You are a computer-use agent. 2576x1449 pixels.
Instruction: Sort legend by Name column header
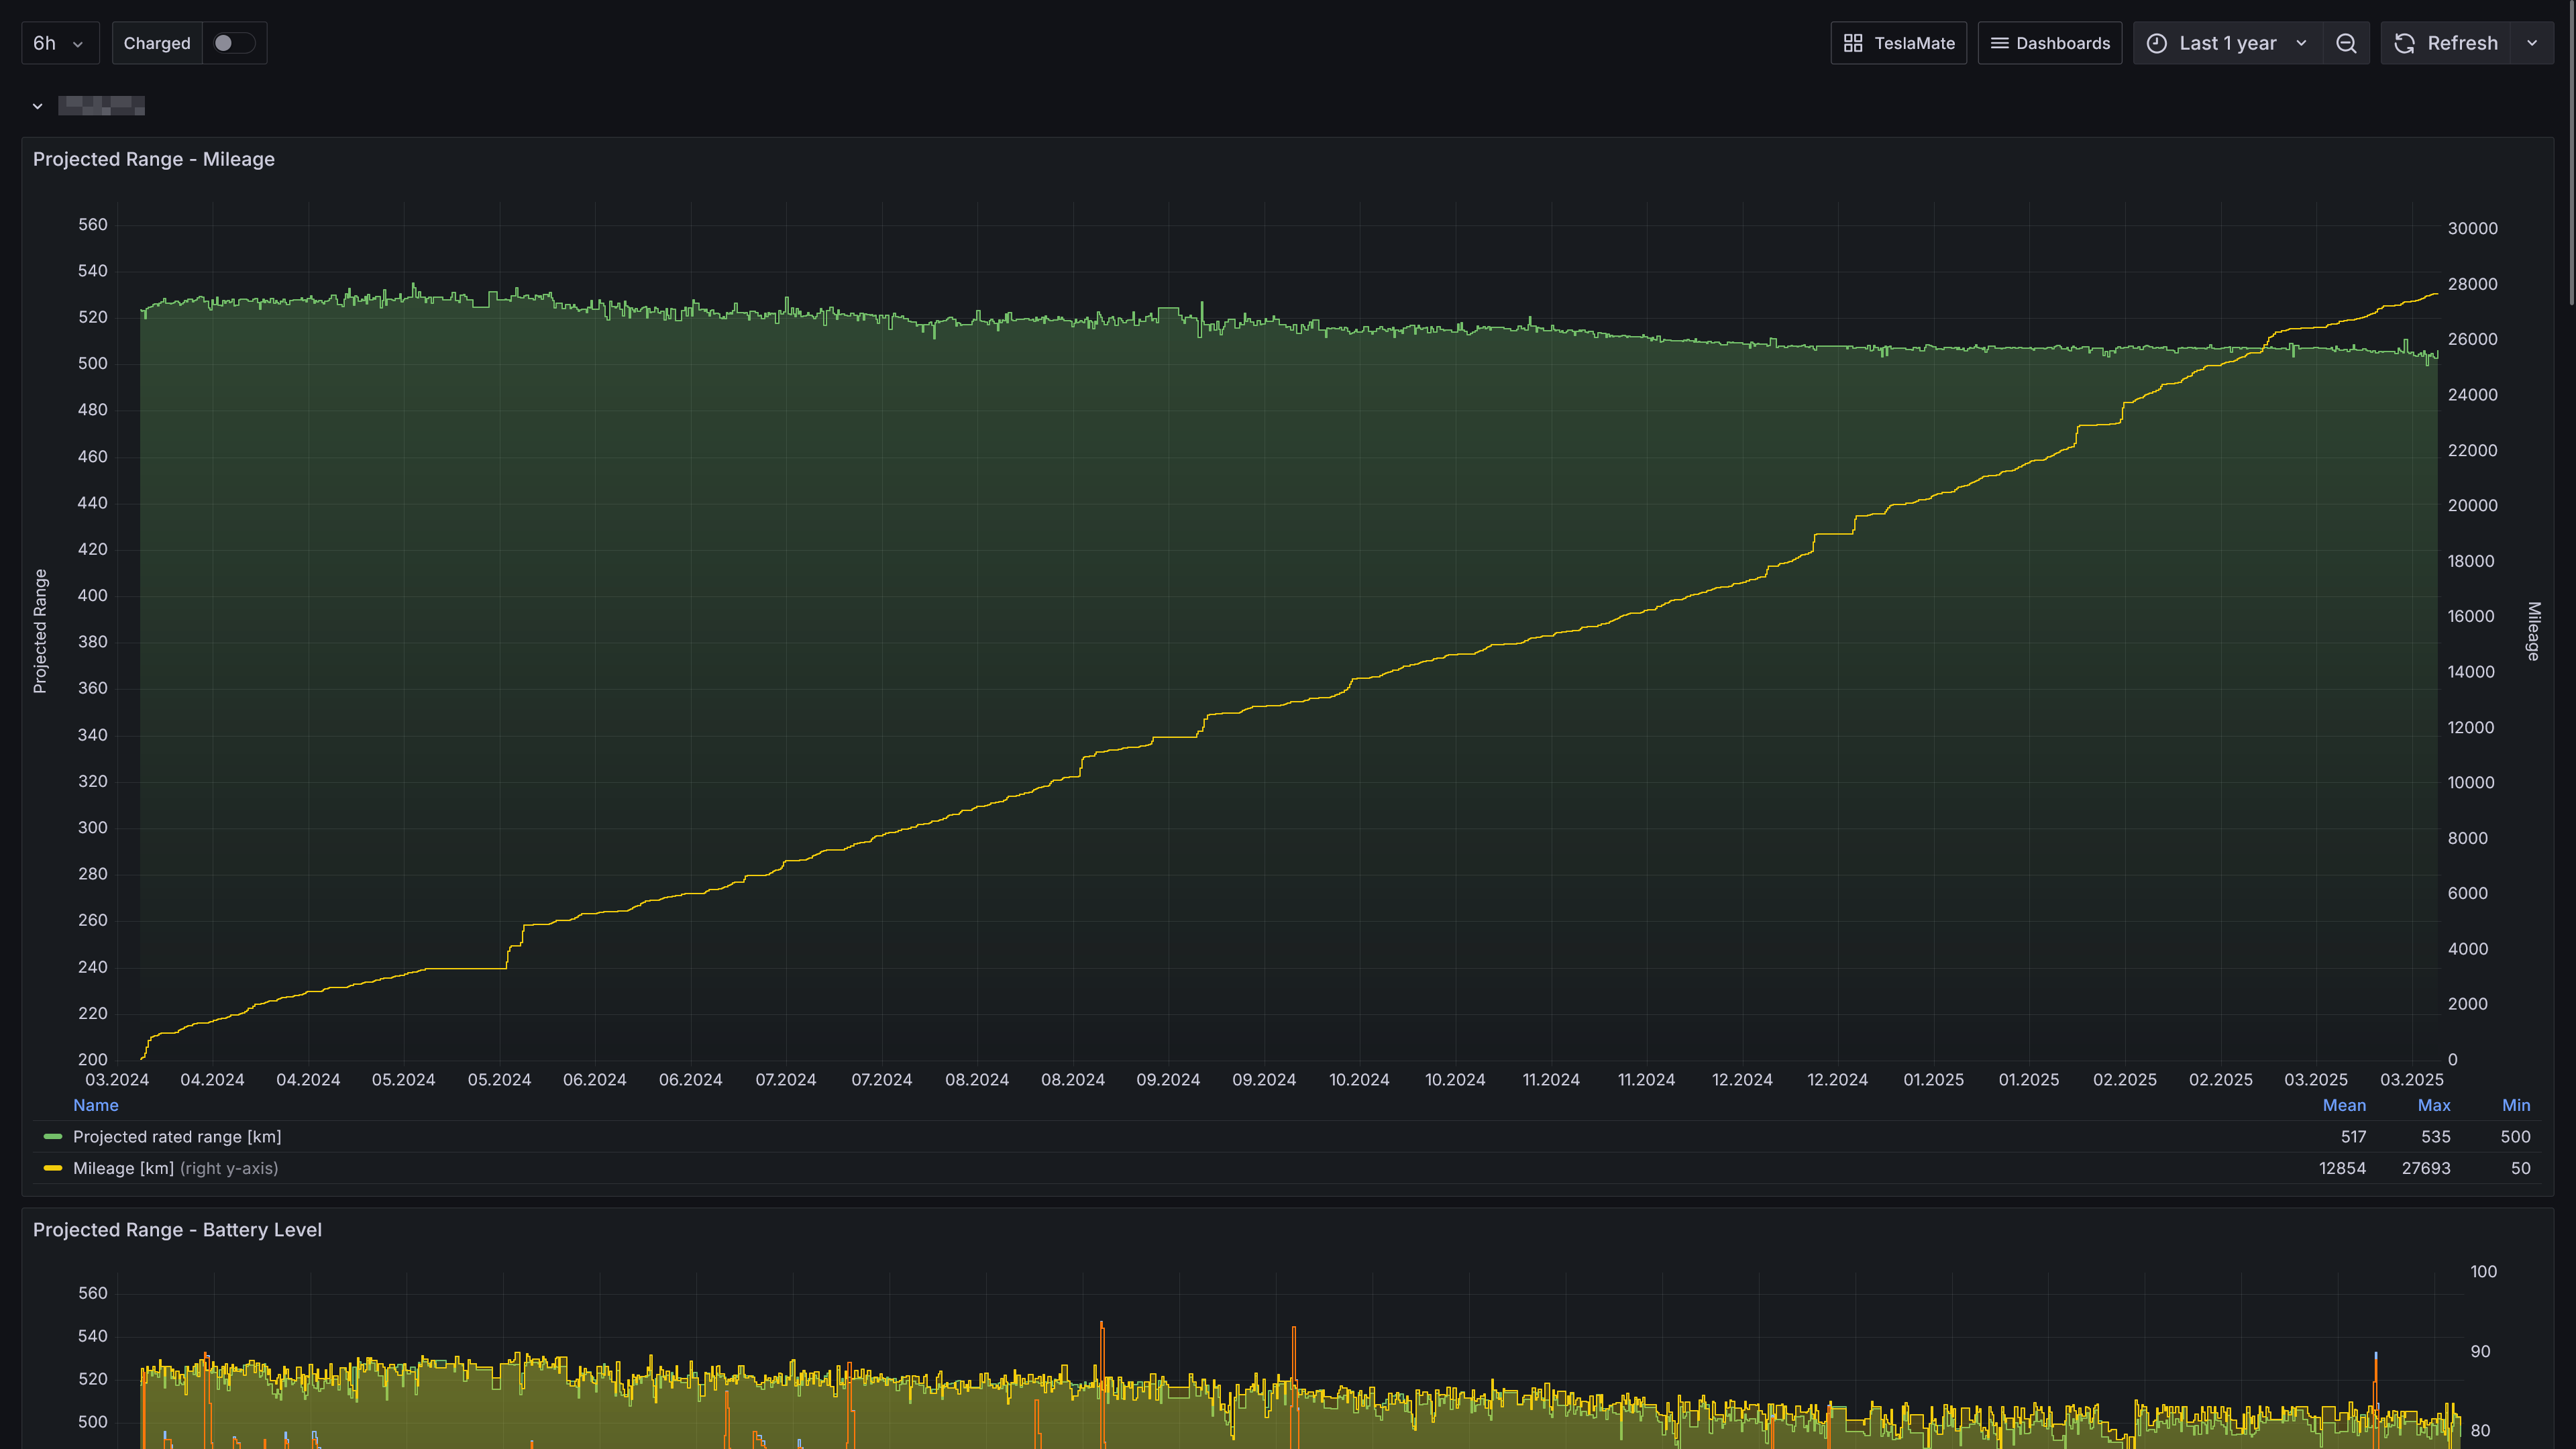[x=95, y=1105]
